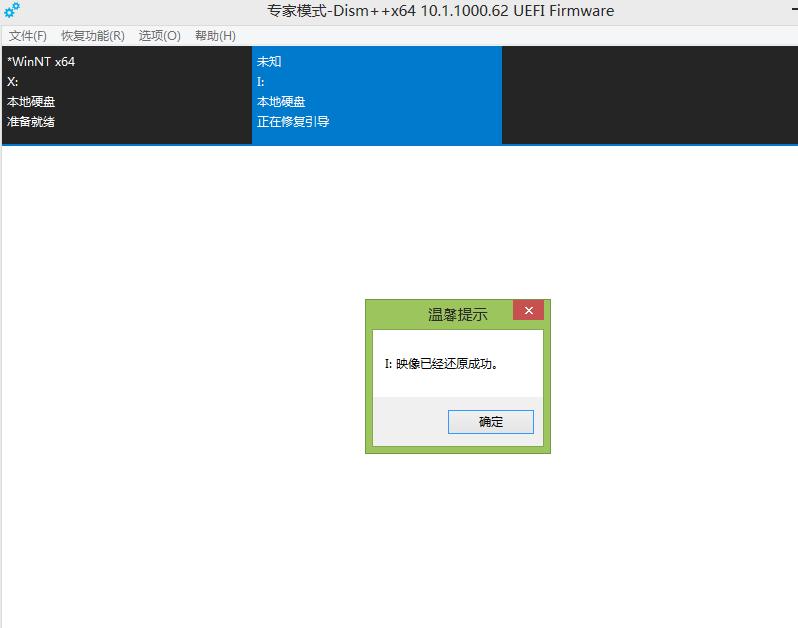Screen dimensions: 798x628
Task: Select the *WinNT x64 system tile
Action: [x=126, y=95]
